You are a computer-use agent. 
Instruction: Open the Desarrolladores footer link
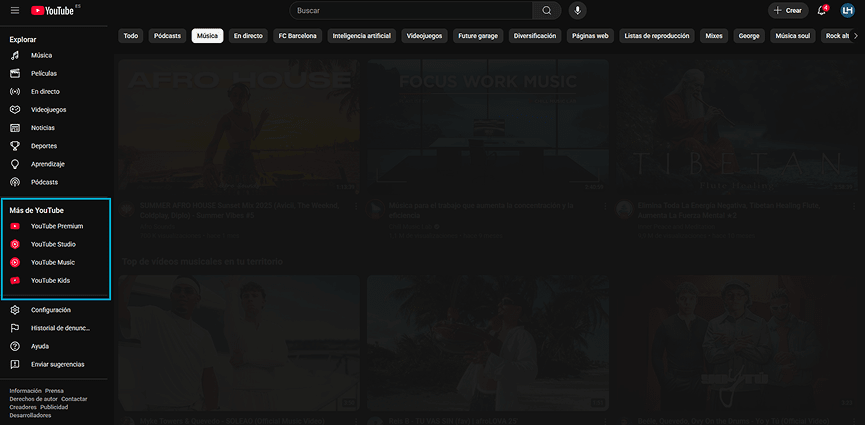tap(30, 416)
